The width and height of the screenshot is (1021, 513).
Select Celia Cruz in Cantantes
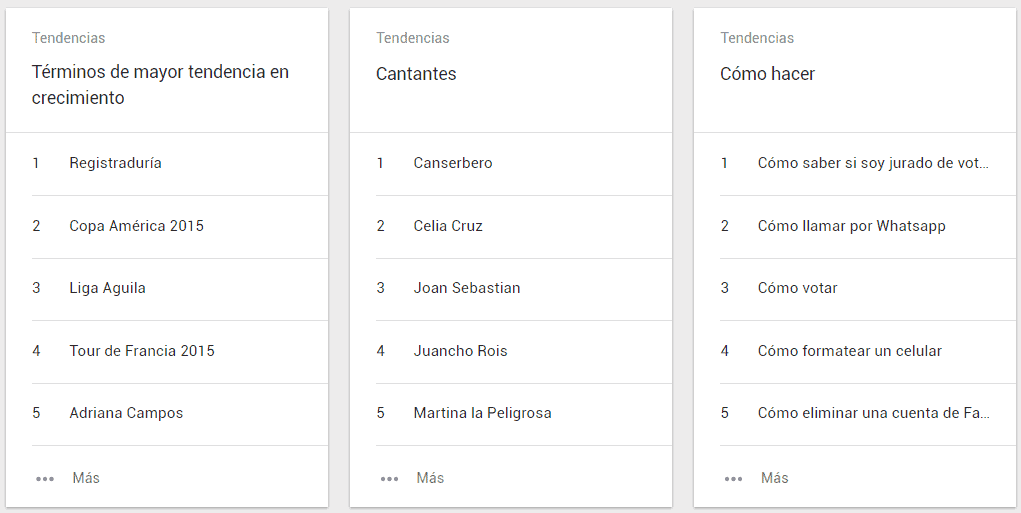click(x=447, y=226)
